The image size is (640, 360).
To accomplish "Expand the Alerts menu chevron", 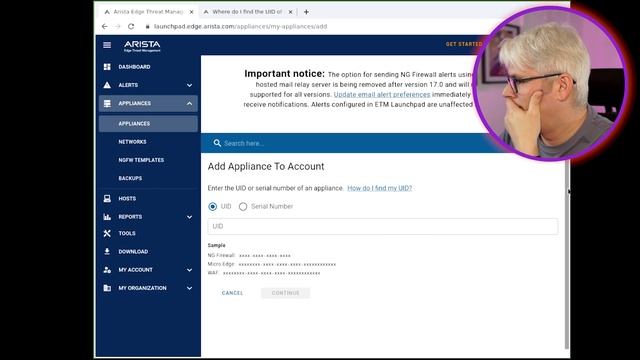I will [x=189, y=85].
